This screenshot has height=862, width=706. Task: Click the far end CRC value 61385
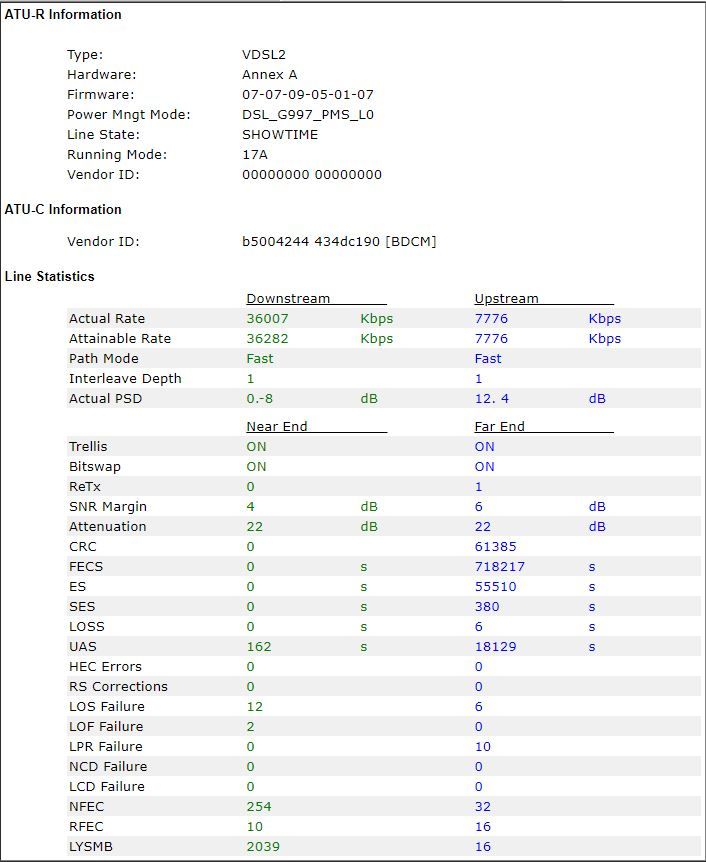(495, 547)
